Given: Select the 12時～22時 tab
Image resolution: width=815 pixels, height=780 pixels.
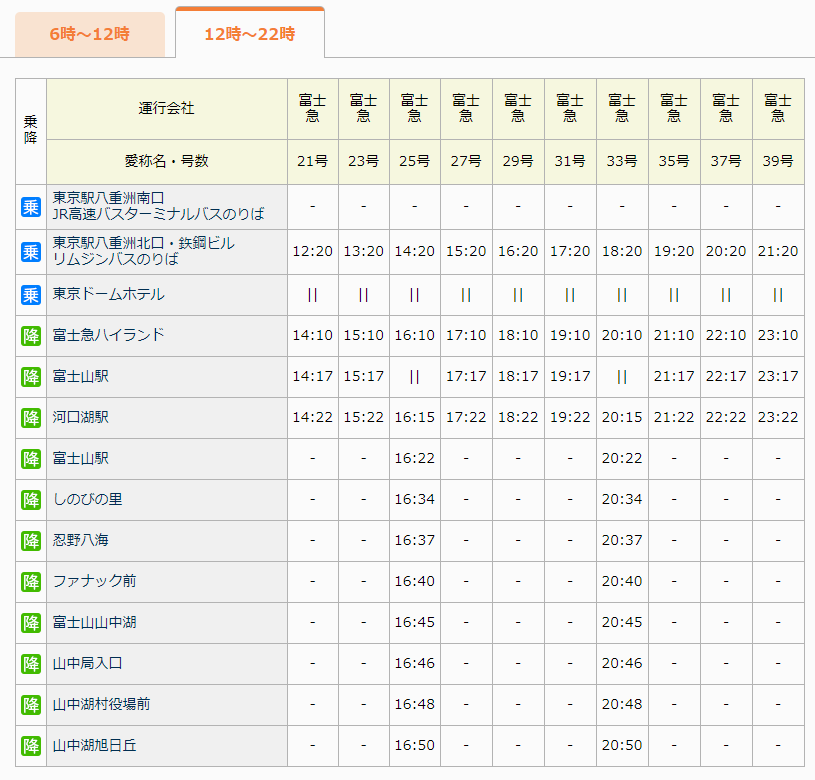Looking at the screenshot, I should 249,33.
